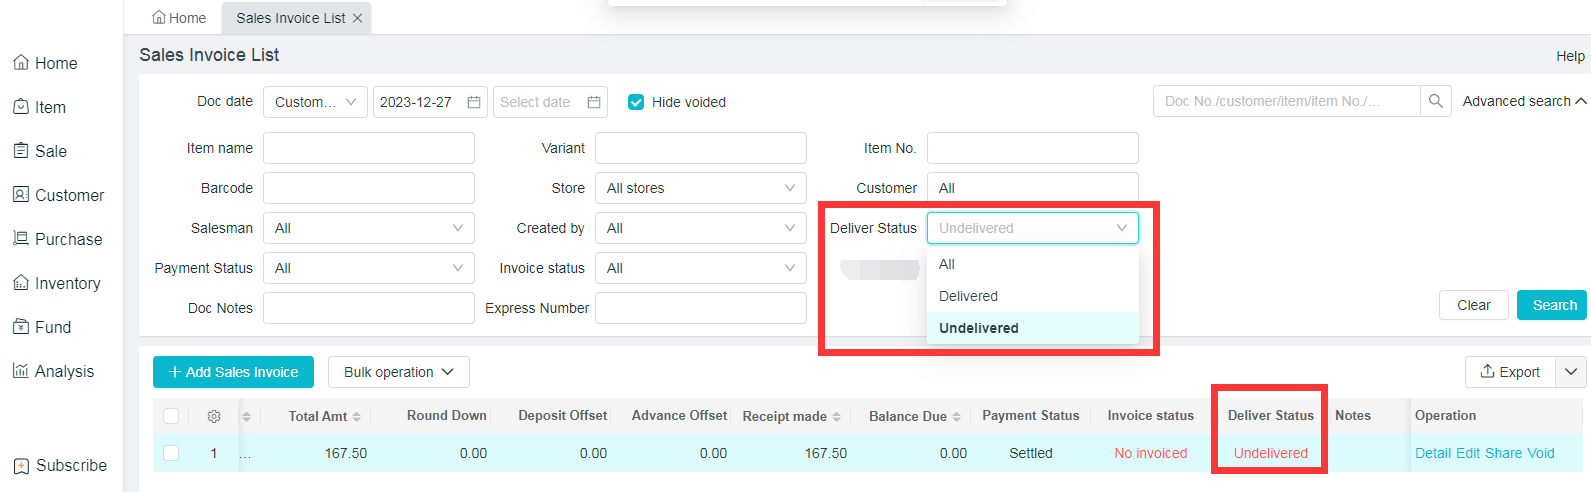The image size is (1591, 492).
Task: Uncheck the Hide voided checkbox
Action: coord(636,102)
